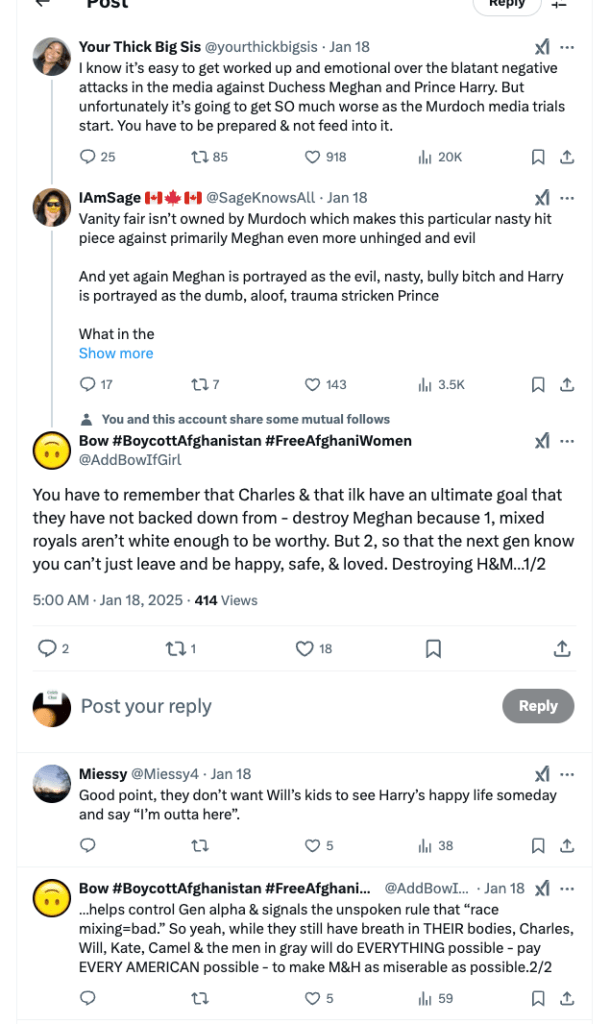The height and width of the screenshot is (1024, 610).
Task: Bookmark Your Thick Big Sis's post
Action: pos(537,157)
